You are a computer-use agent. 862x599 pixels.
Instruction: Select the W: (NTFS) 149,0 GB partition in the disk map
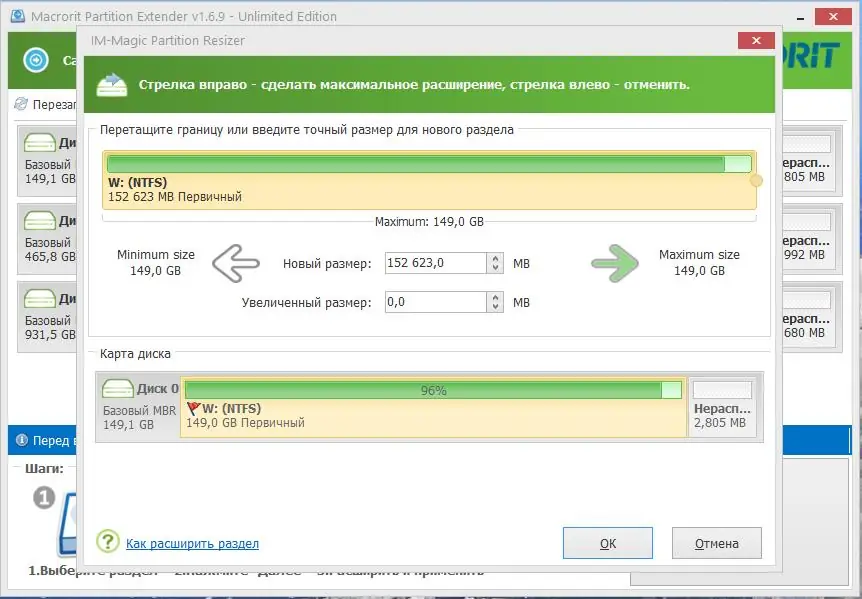pos(434,407)
